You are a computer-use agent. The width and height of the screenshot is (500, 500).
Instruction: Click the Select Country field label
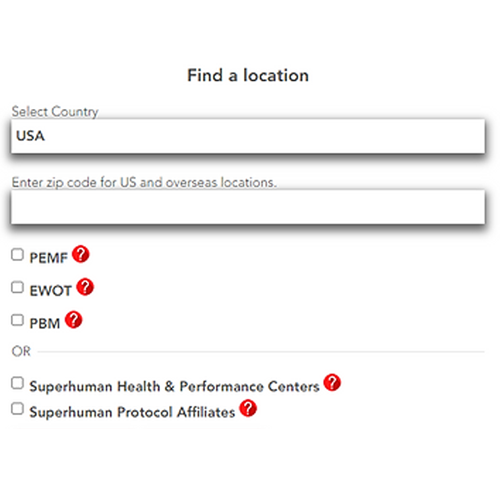pos(55,112)
